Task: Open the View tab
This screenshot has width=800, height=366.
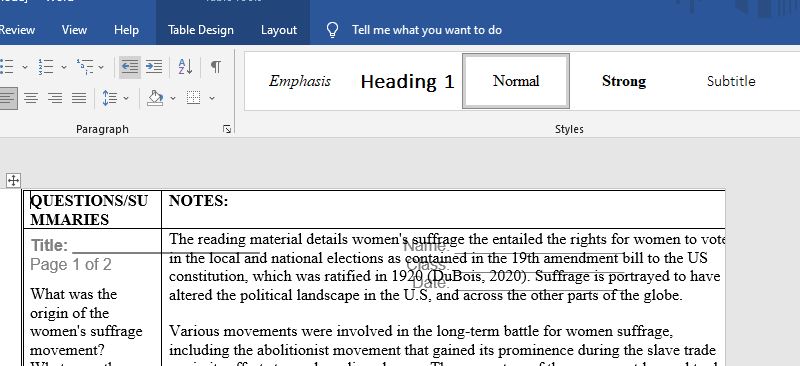Action: [x=74, y=30]
